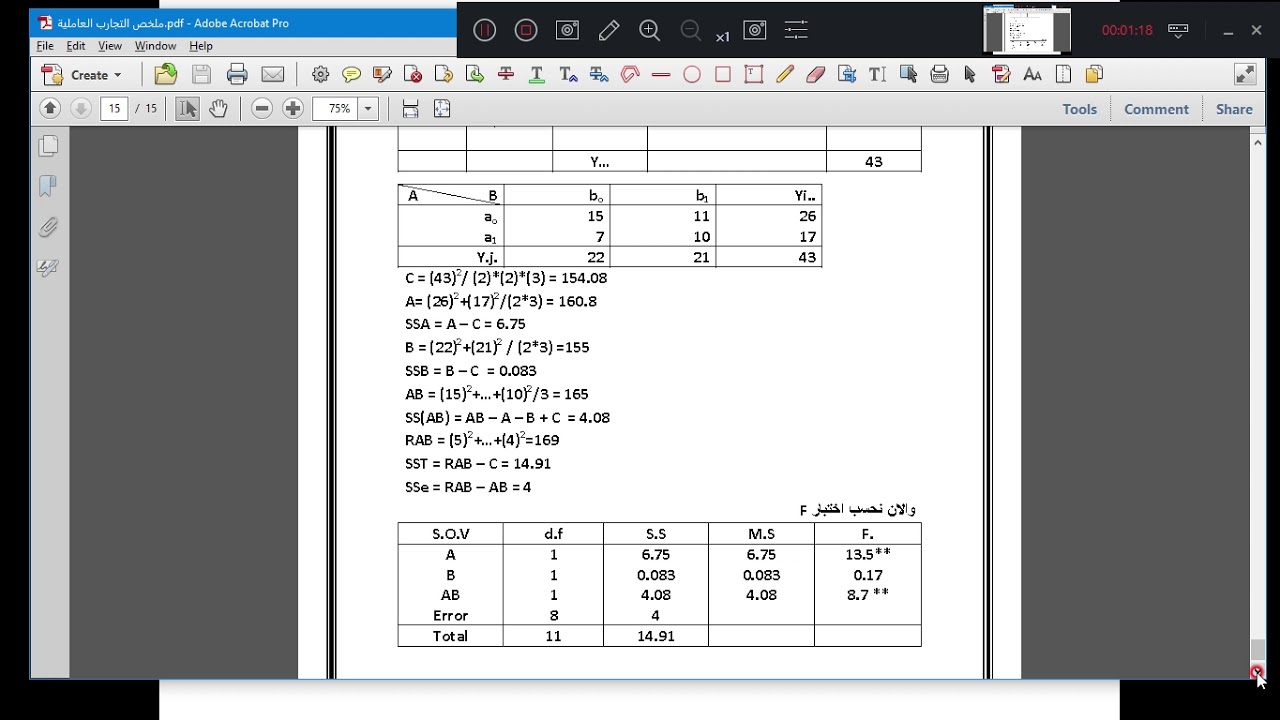Click the Error row label
Screen dimensions: 1280x720
(450, 615)
